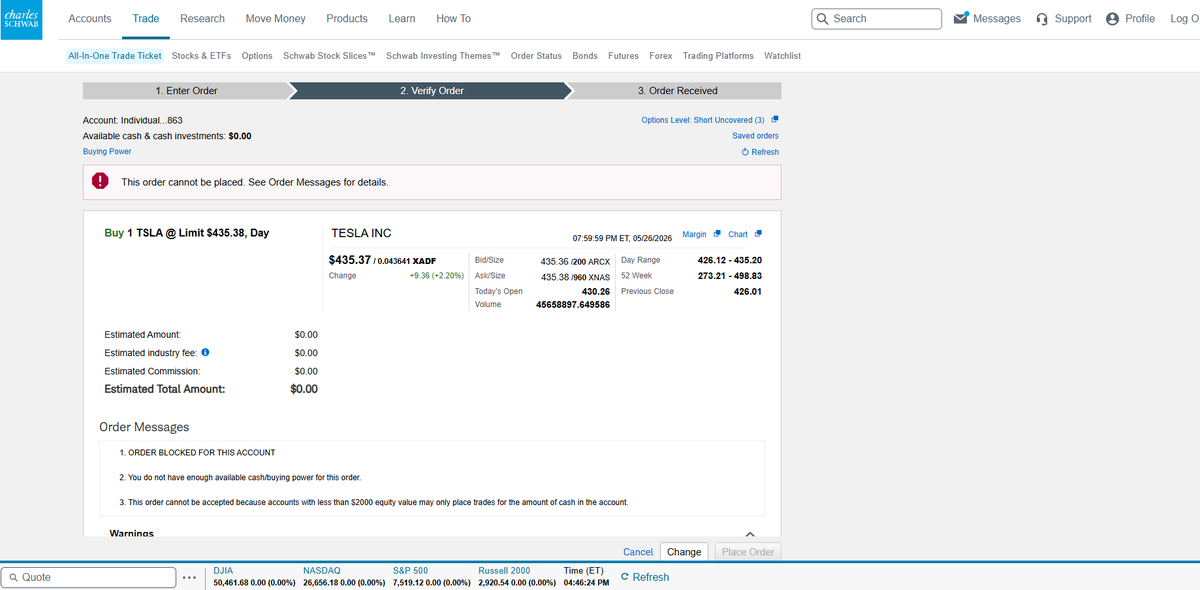
Task: Open the Trade menu
Action: [146, 19]
